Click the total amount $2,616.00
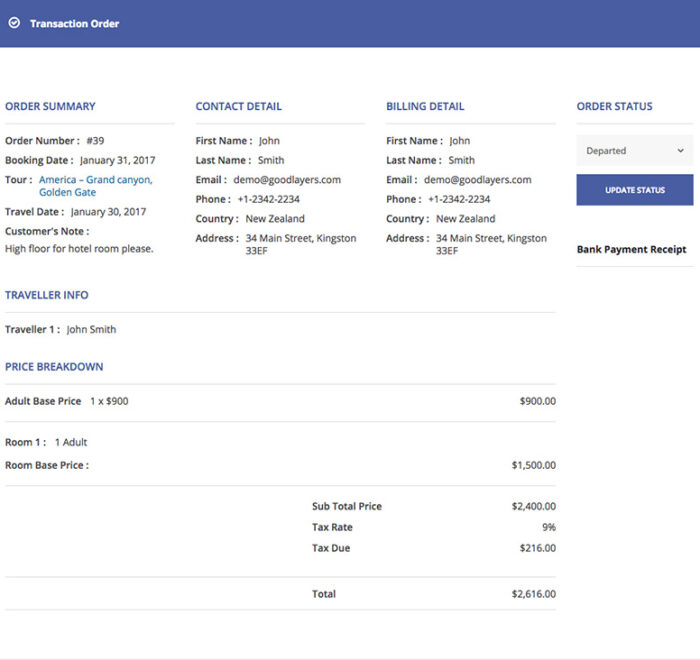This screenshot has height=660, width=700. [x=533, y=594]
